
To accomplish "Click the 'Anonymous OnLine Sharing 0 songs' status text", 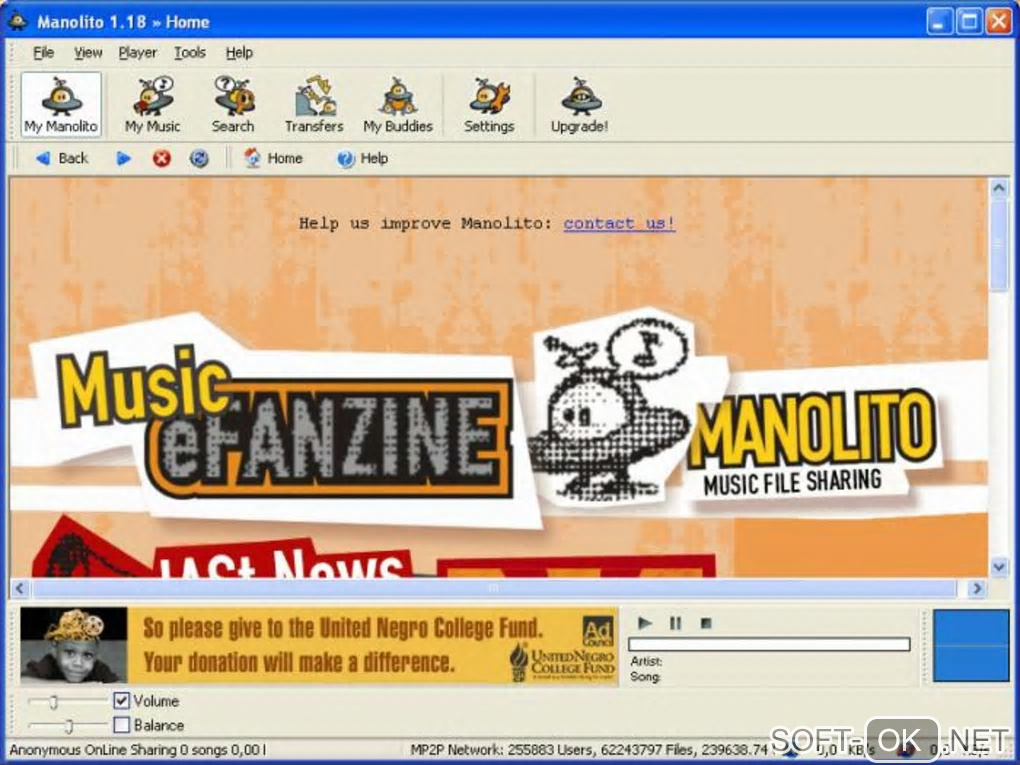I will pos(138,750).
